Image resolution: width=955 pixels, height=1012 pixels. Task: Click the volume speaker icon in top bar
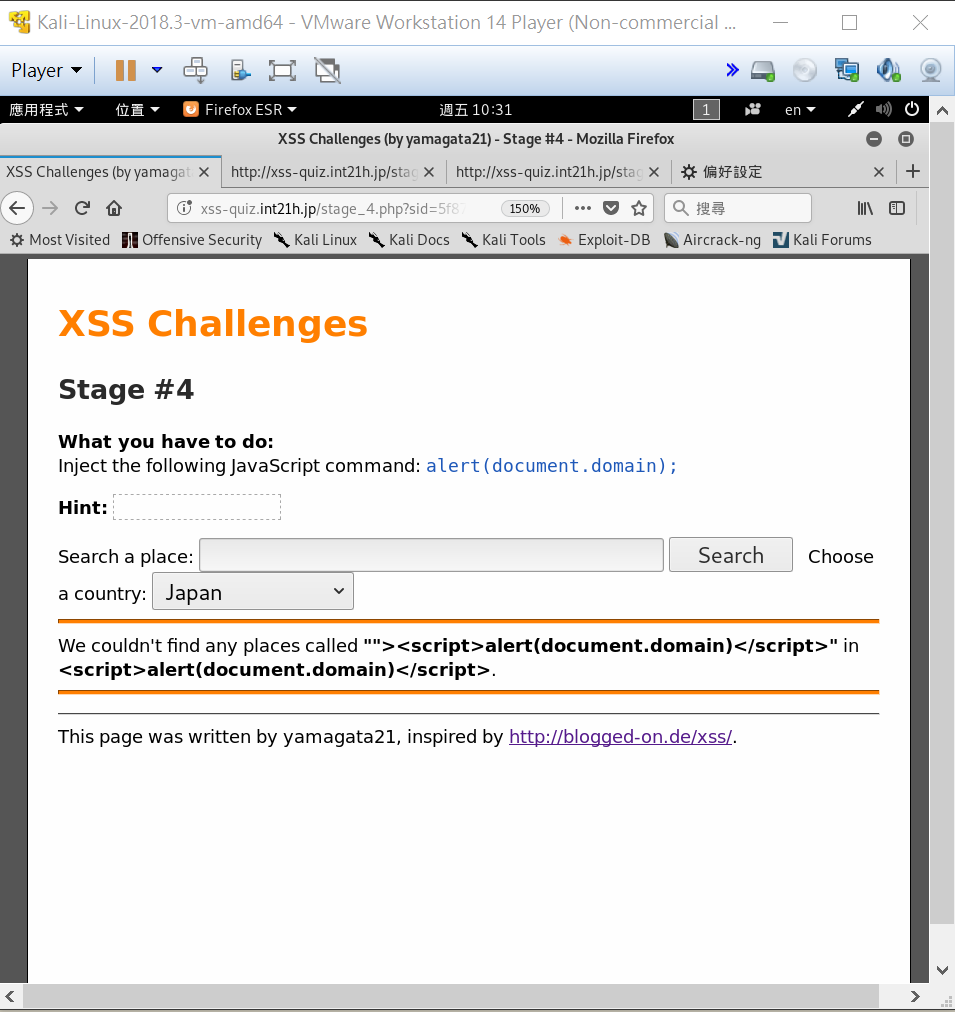click(x=883, y=109)
